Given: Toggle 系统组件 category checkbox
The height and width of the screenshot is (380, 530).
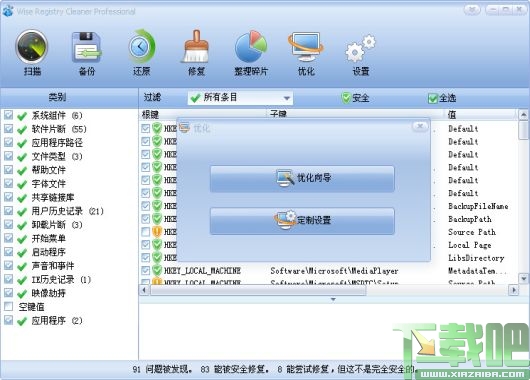Looking at the screenshot, I should (x=8, y=115).
